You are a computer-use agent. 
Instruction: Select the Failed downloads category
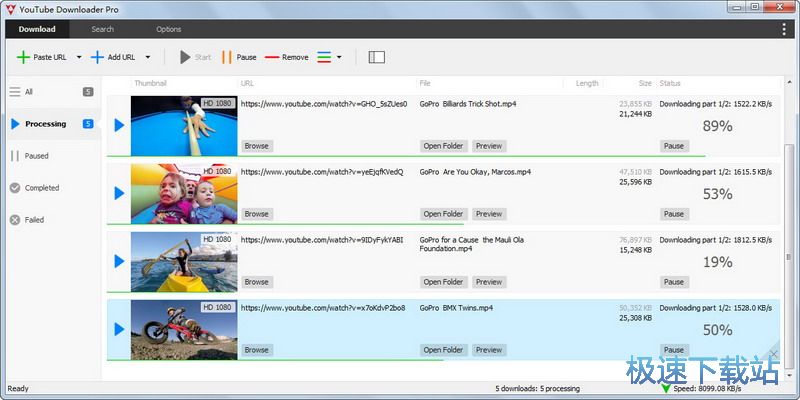click(34, 220)
